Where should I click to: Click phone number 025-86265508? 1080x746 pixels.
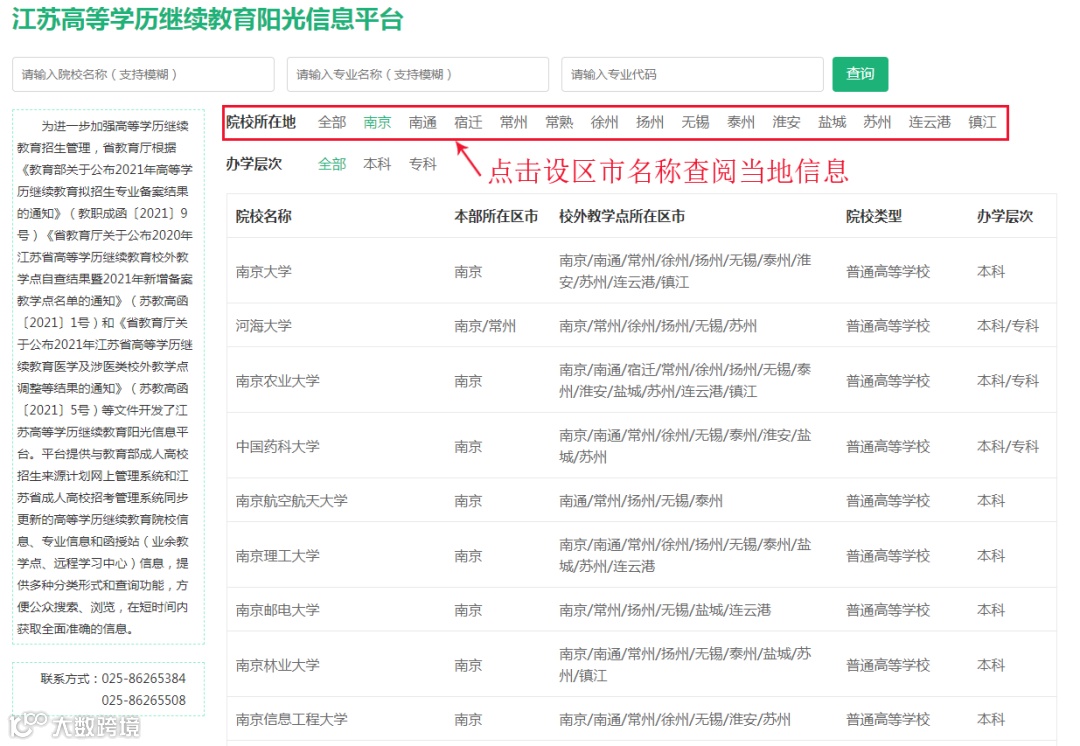pyautogui.click(x=144, y=701)
